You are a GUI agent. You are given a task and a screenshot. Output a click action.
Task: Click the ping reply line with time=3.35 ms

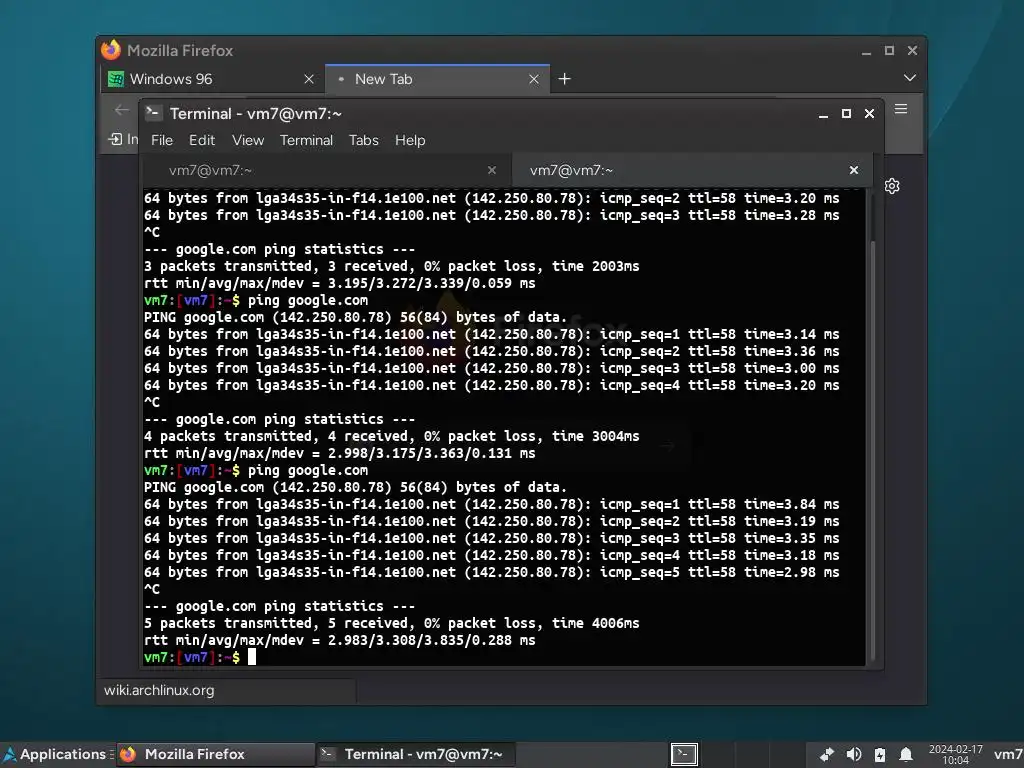click(492, 539)
